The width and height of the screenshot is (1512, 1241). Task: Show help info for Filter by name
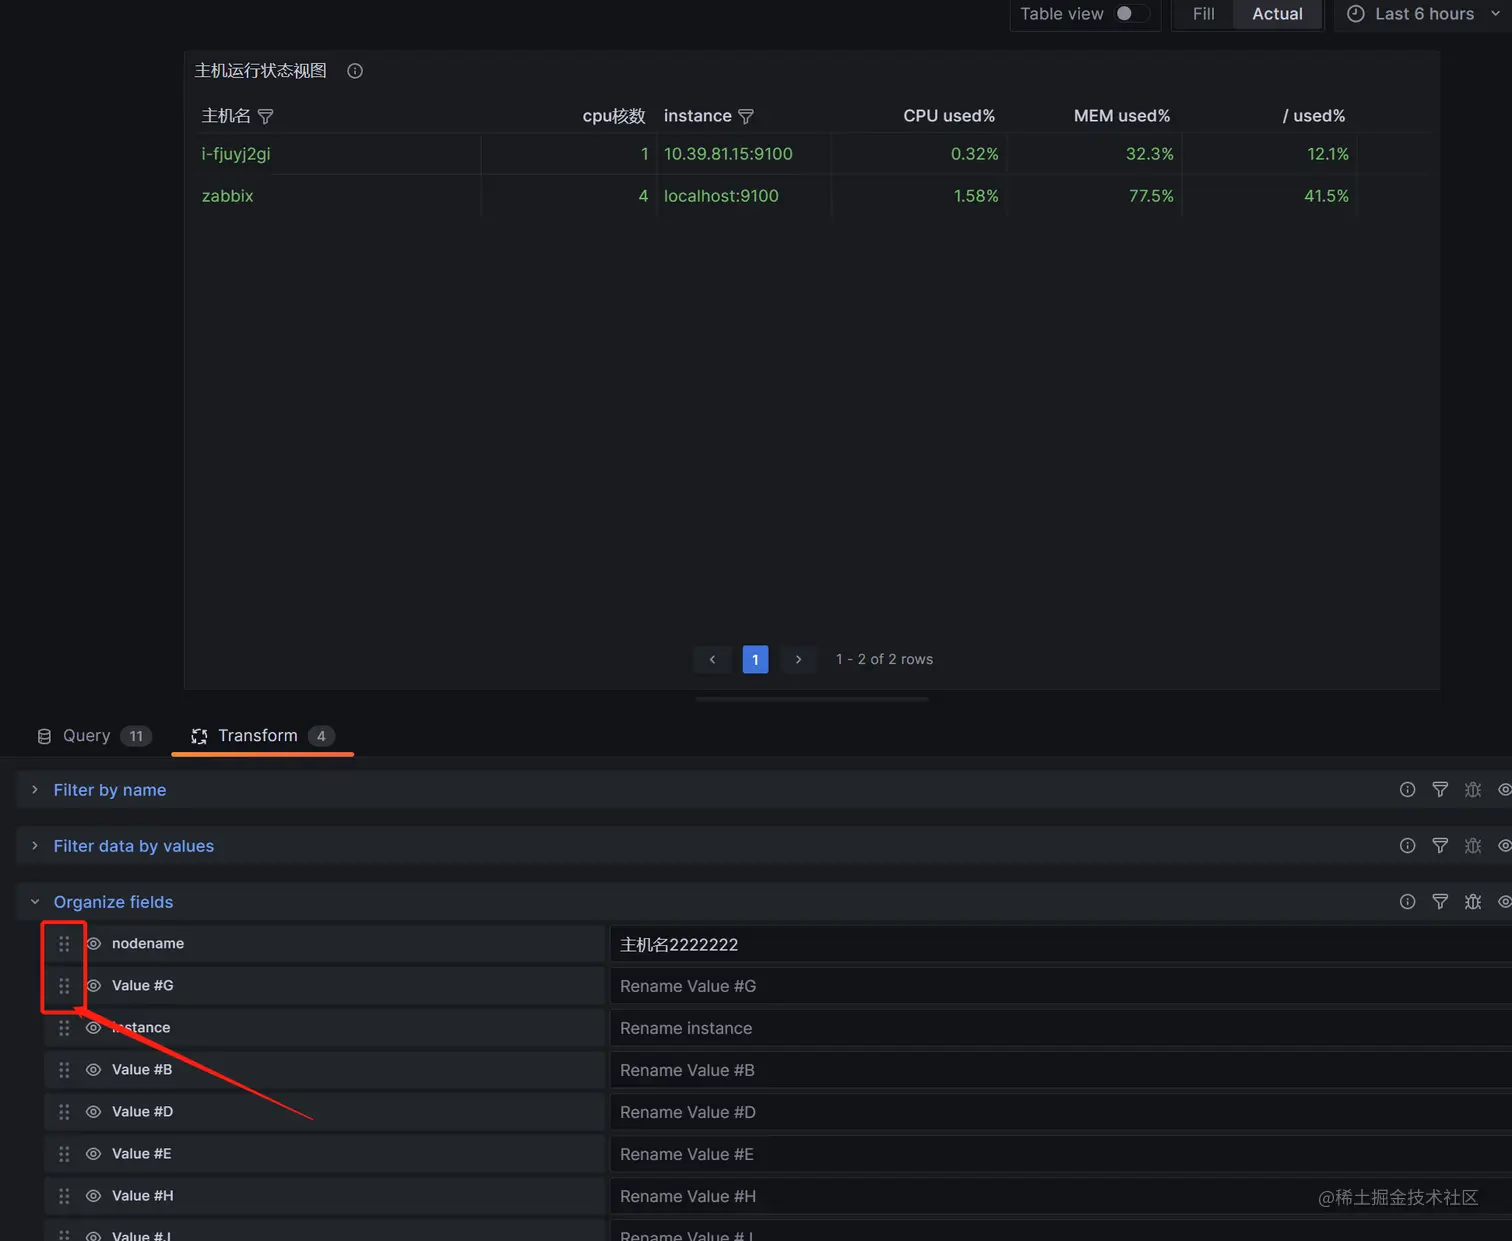(x=1407, y=790)
